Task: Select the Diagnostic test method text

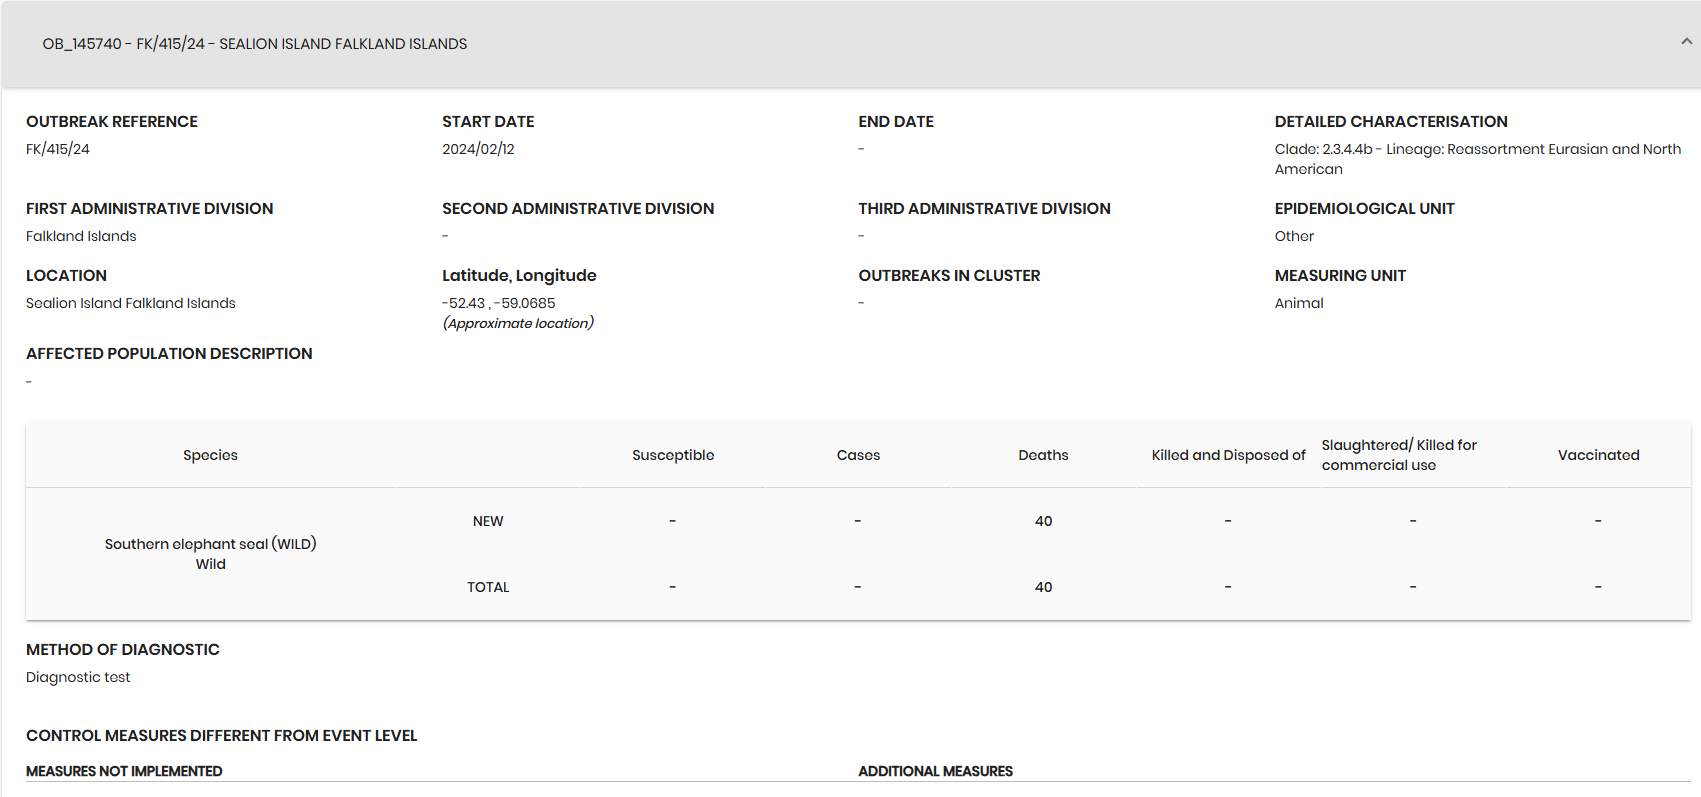Action: [x=78, y=677]
